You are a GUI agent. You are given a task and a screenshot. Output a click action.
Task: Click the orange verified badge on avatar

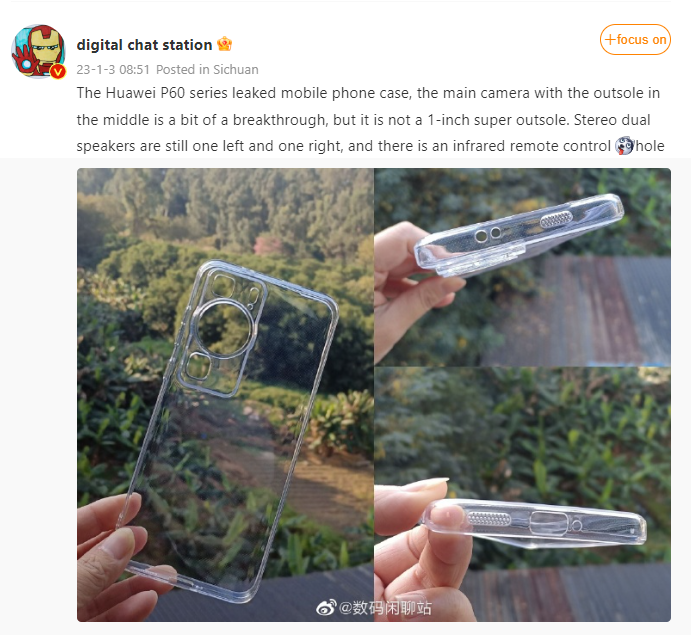[58, 72]
